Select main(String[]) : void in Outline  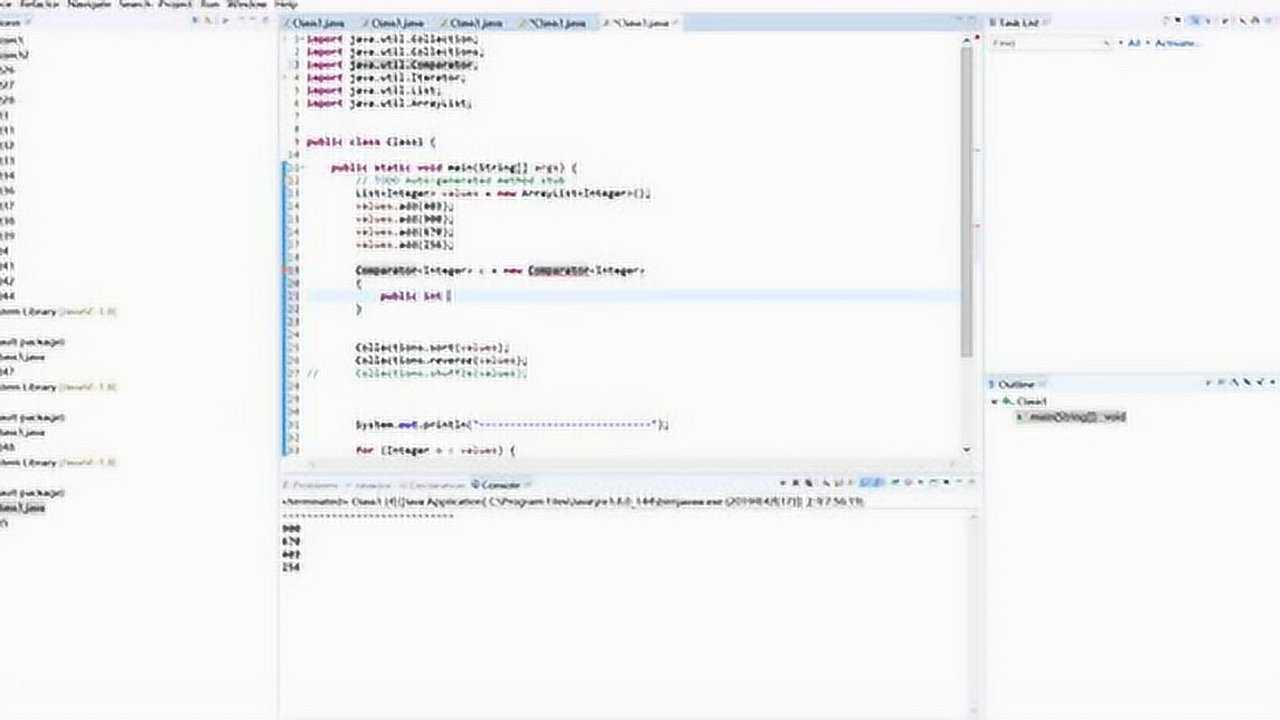tap(1072, 416)
